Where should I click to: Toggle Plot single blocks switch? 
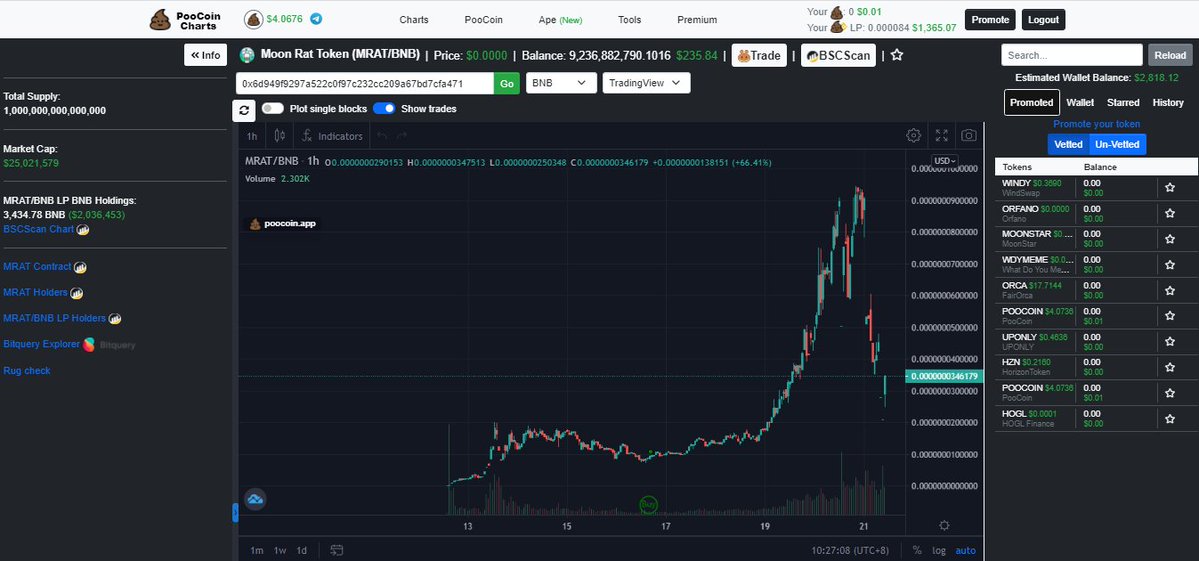pos(273,109)
